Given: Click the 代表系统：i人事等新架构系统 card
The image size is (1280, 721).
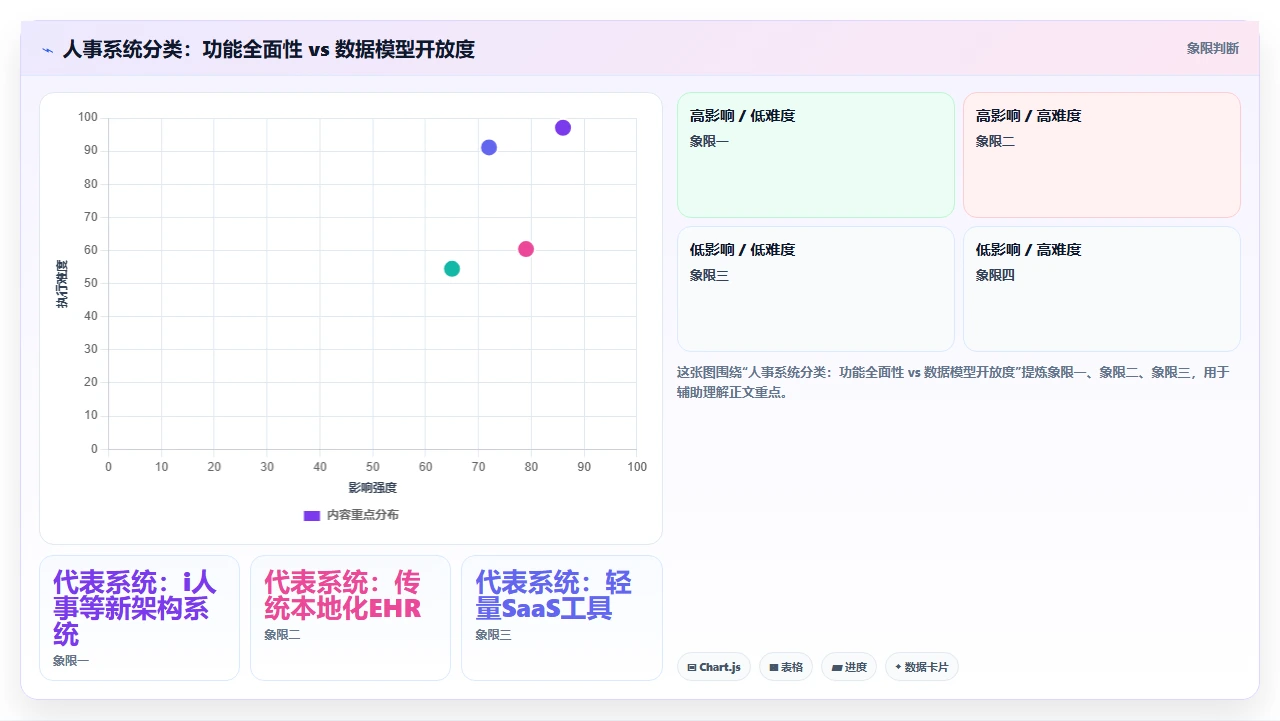Looking at the screenshot, I should point(139,618).
